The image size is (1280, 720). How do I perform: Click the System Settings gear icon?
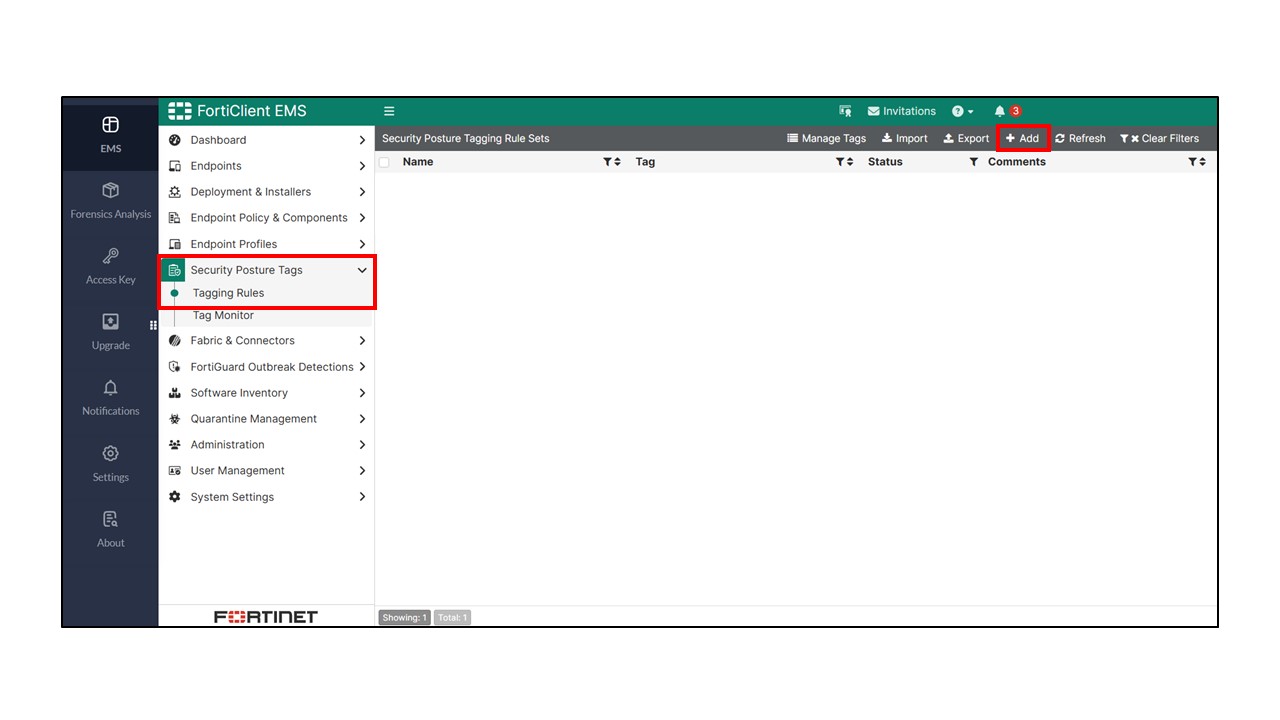(175, 497)
